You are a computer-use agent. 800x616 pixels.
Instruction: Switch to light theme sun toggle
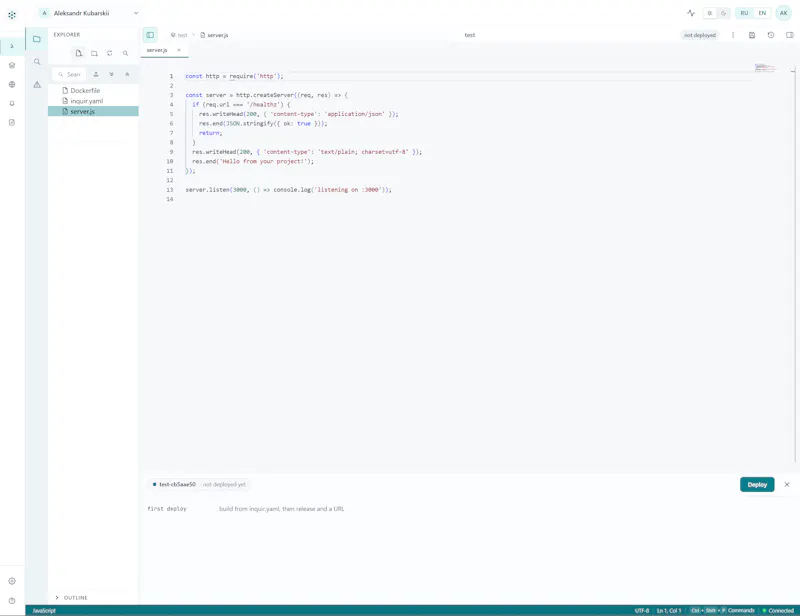click(x=710, y=13)
